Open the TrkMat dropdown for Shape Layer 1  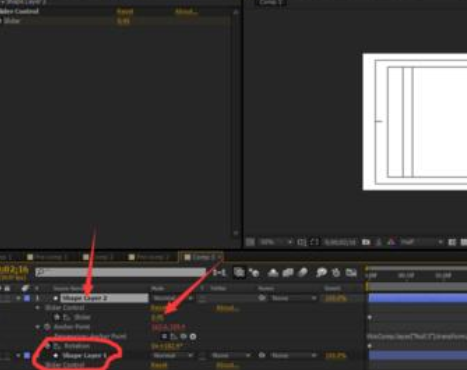230,356
